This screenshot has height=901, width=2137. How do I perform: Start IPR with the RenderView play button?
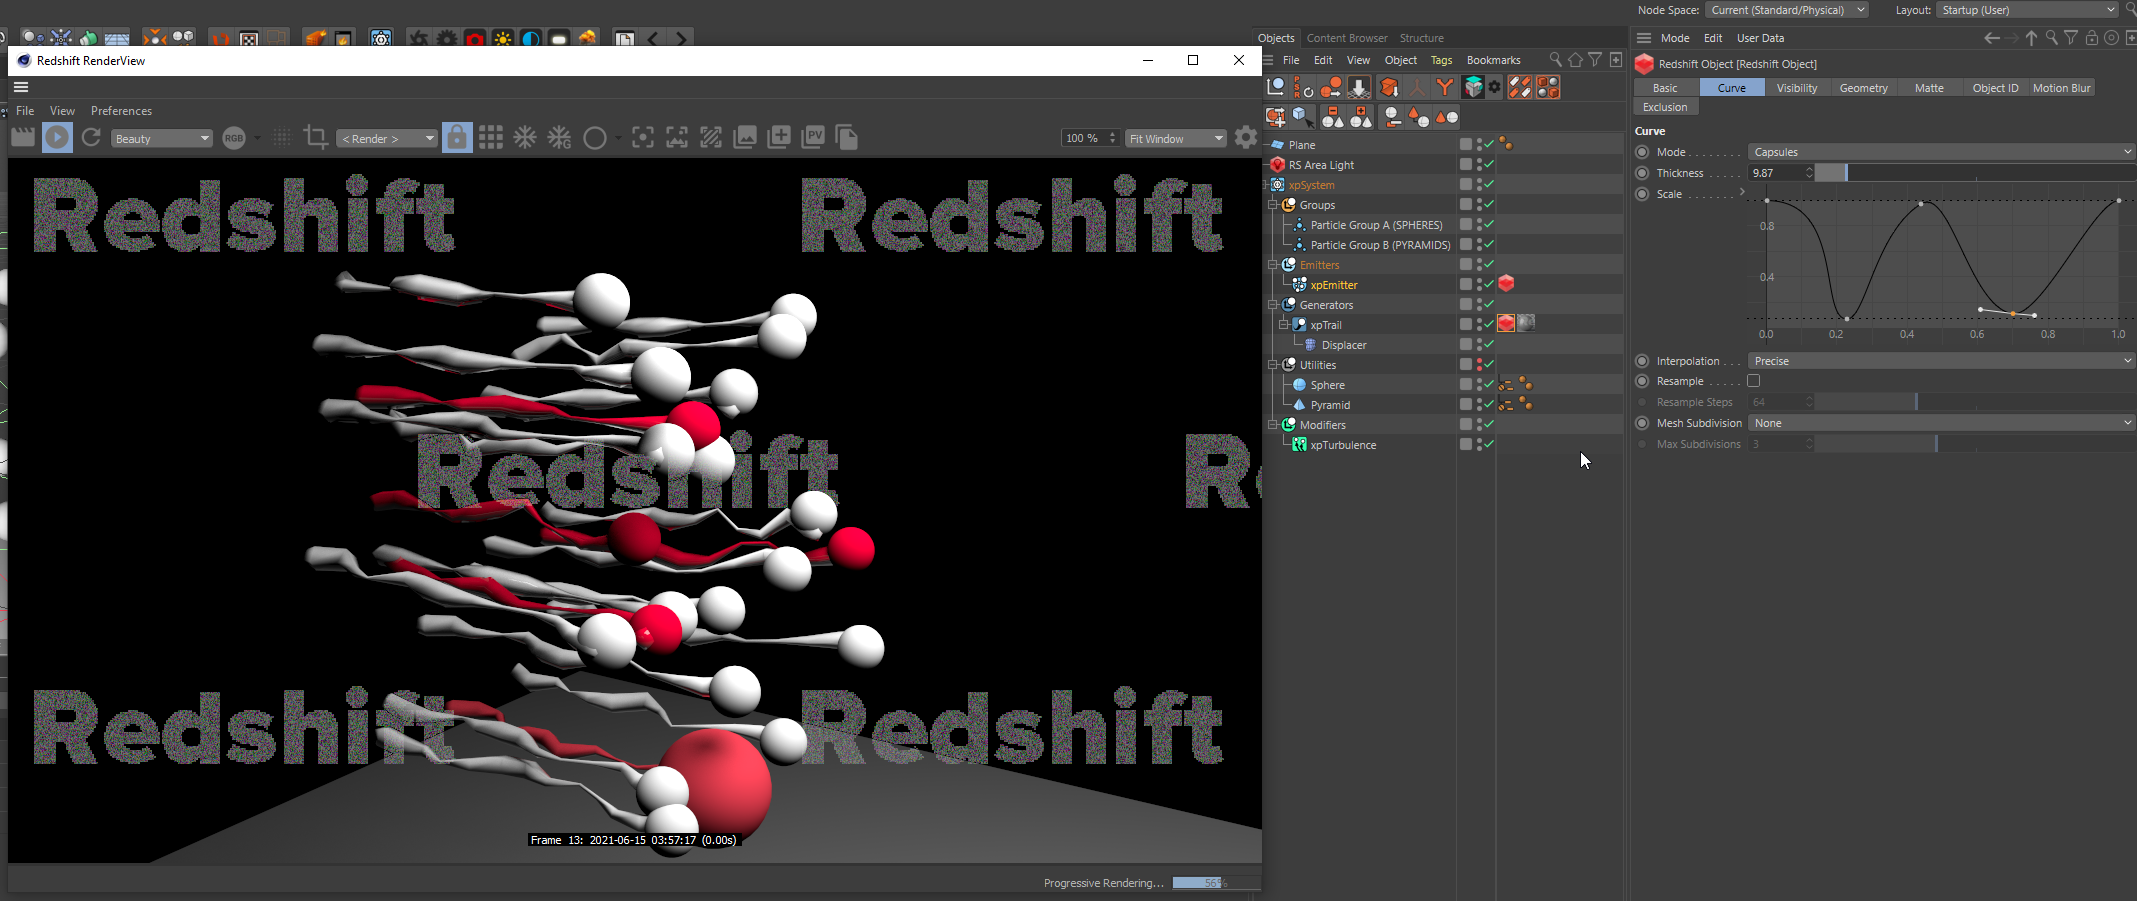57,138
